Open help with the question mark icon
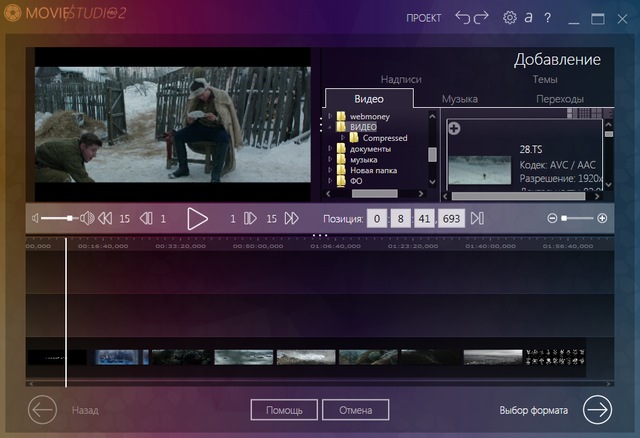640x438 pixels. [547, 18]
